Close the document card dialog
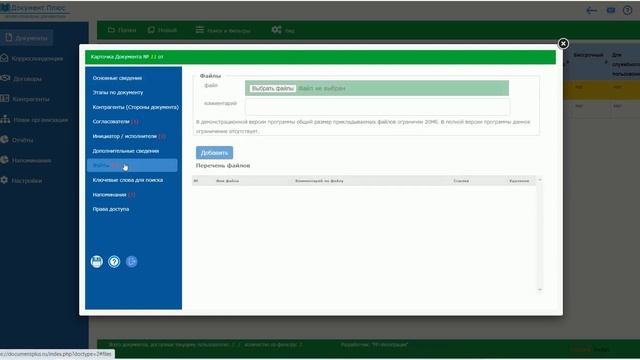Image resolution: width=640 pixels, height=360 pixels. click(x=563, y=44)
